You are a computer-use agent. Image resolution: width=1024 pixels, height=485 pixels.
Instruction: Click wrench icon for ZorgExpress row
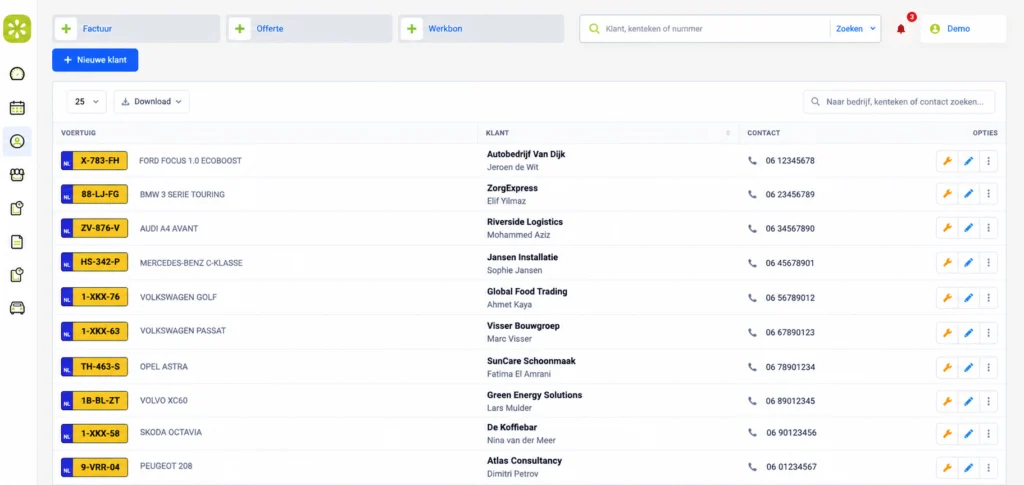[x=947, y=194]
